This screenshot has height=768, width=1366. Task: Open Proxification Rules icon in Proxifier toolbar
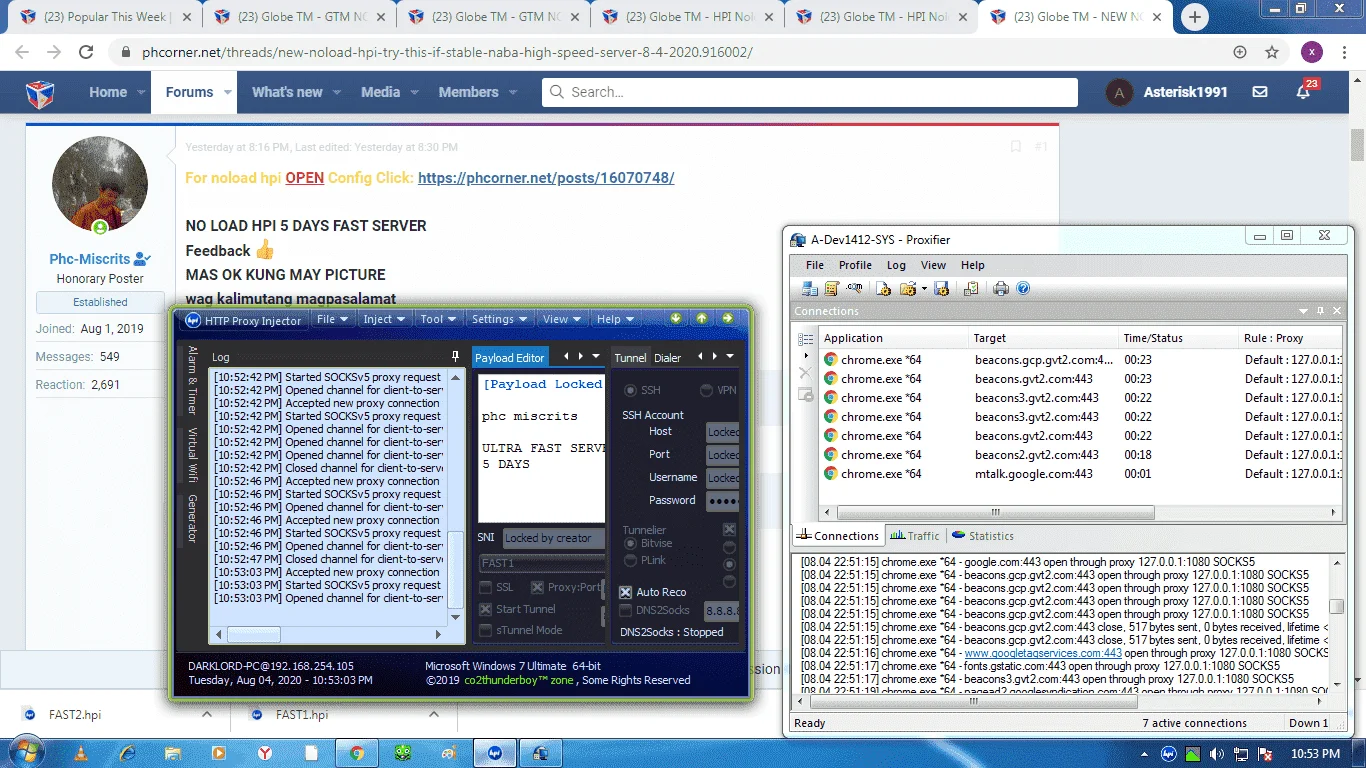[x=831, y=288]
